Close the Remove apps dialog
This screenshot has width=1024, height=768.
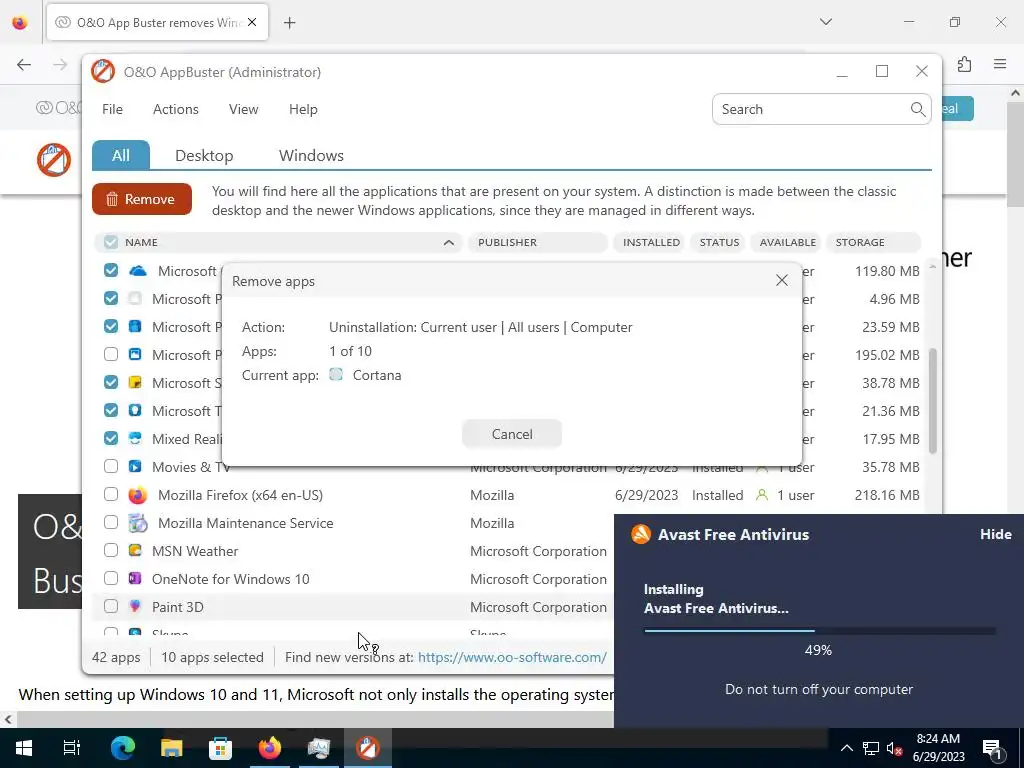coord(782,280)
